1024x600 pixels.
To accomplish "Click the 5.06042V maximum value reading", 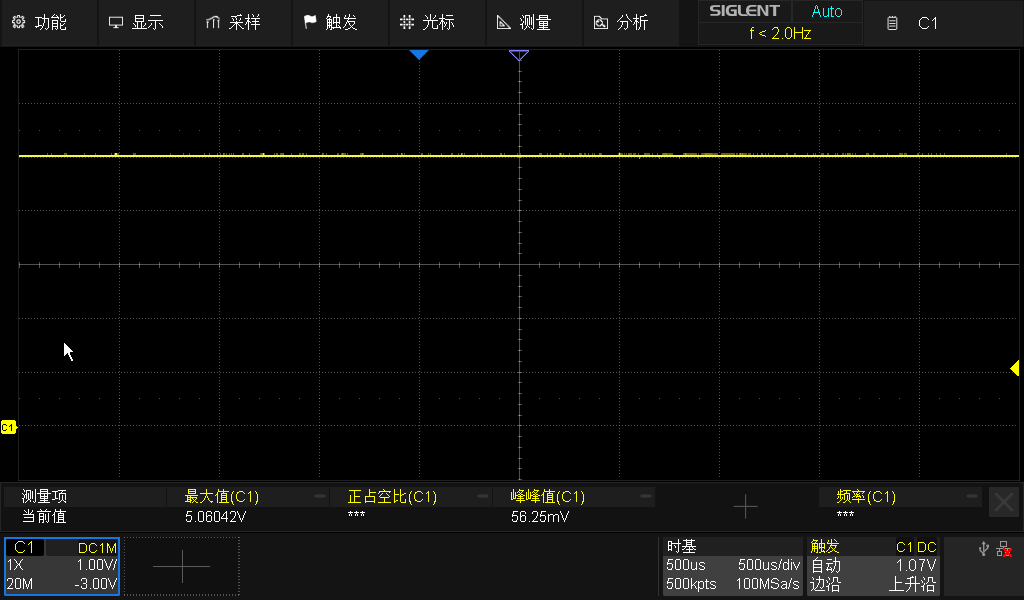I will click(216, 517).
